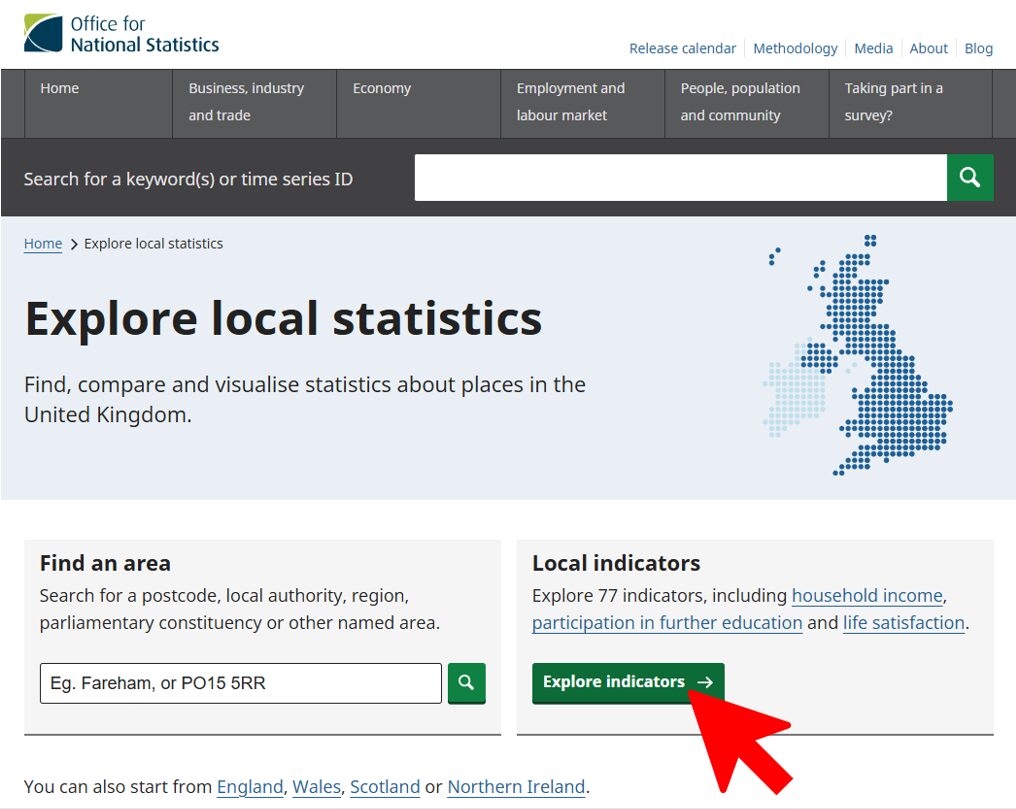Open the Home navigation tab
Image resolution: width=1016 pixels, height=809 pixels.
tap(59, 88)
